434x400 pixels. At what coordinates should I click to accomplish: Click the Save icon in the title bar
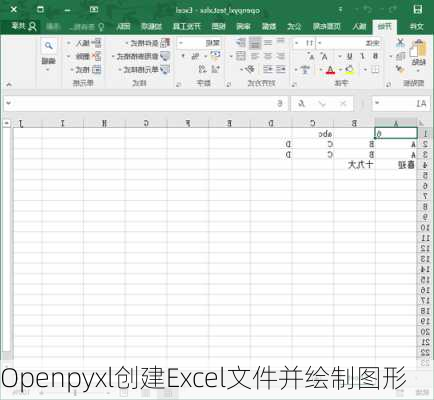(418, 9)
